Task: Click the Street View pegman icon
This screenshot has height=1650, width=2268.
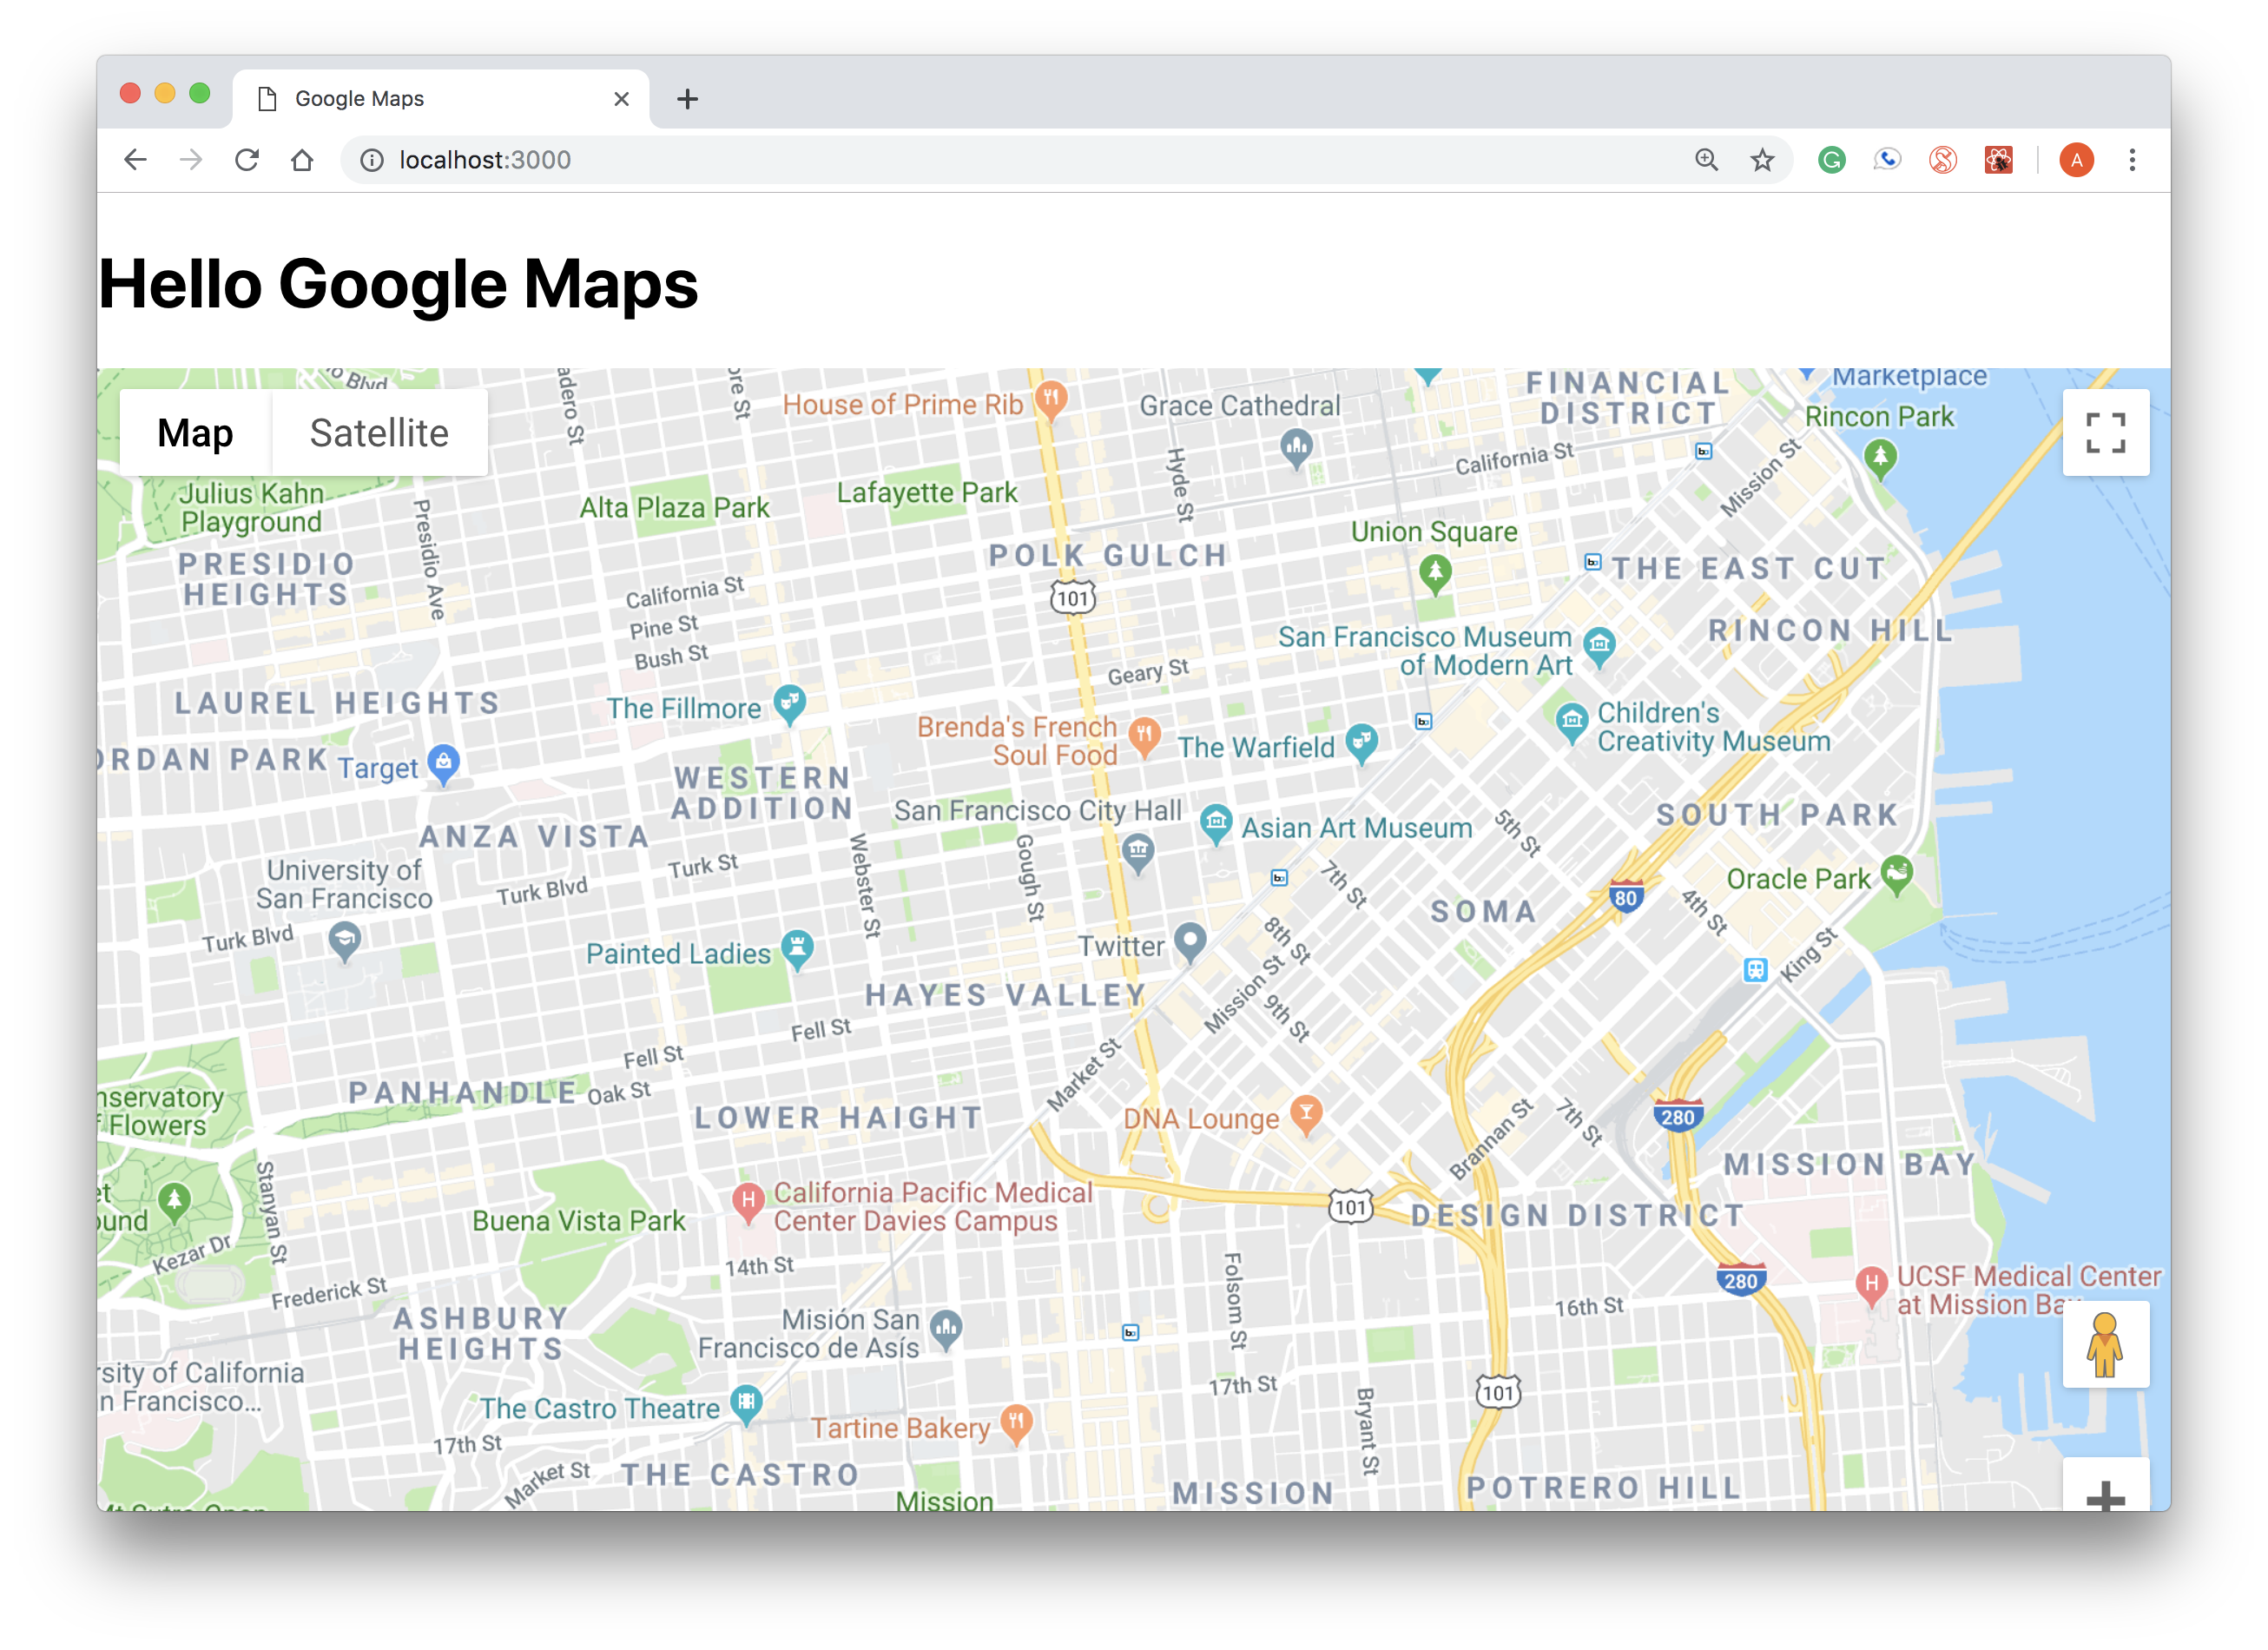Action: 2105,1344
